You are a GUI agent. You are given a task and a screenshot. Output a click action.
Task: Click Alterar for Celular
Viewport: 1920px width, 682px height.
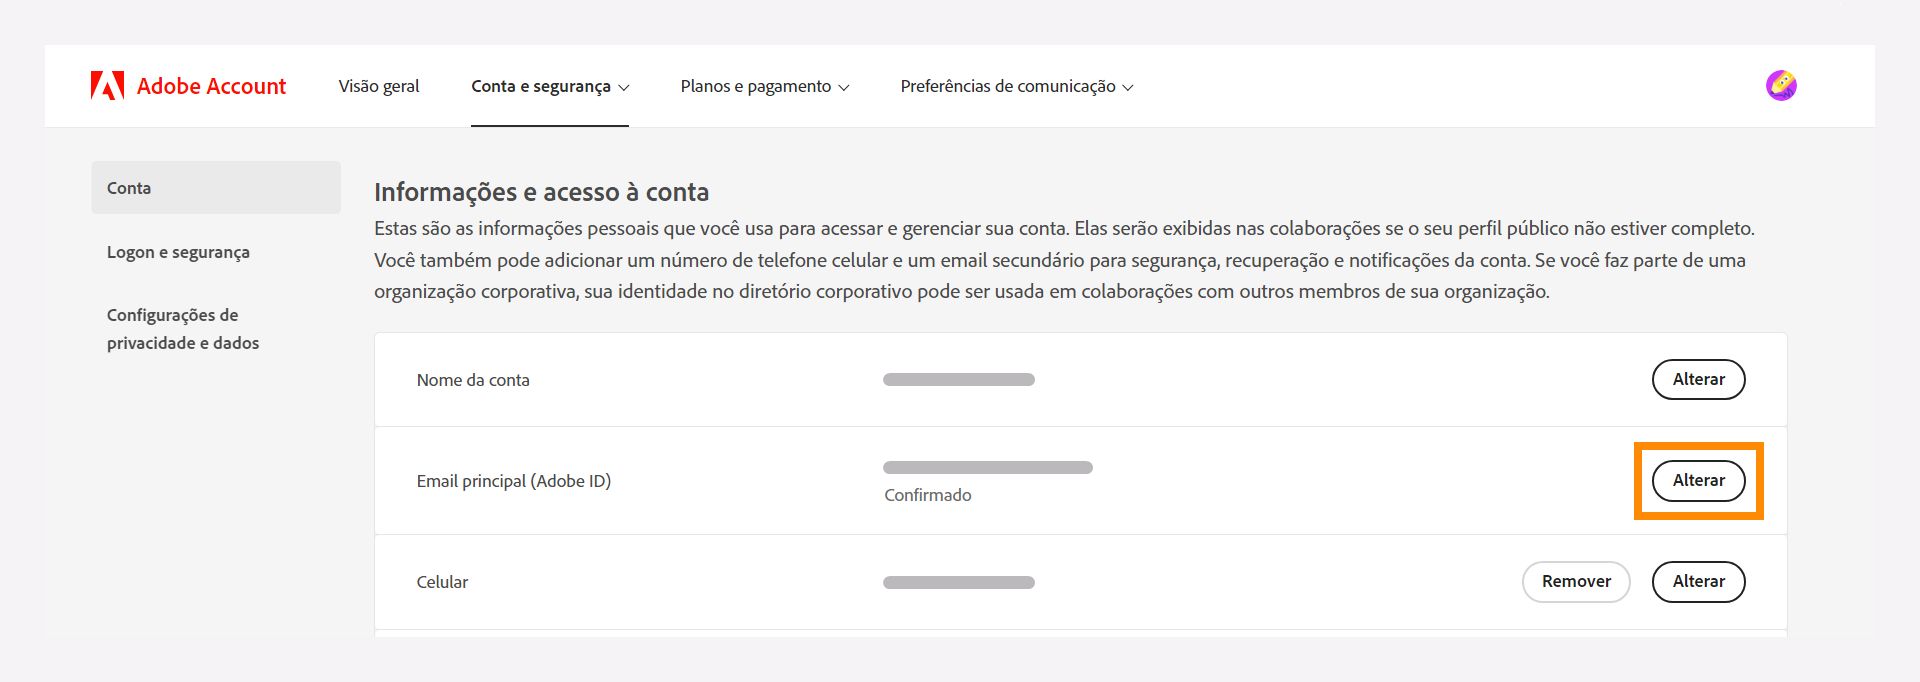click(1698, 581)
